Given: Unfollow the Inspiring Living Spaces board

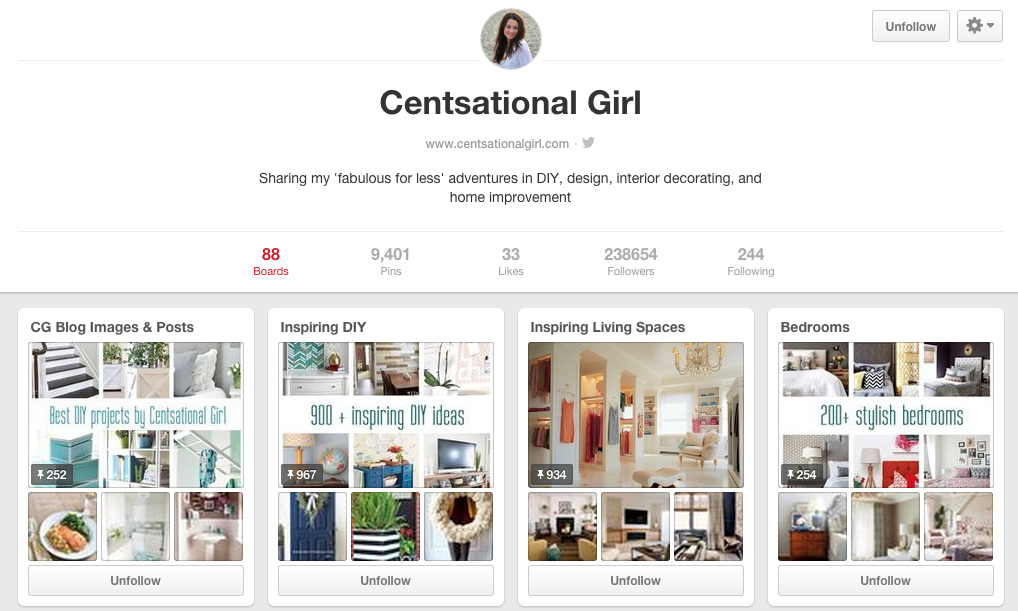Looking at the screenshot, I should tap(636, 580).
